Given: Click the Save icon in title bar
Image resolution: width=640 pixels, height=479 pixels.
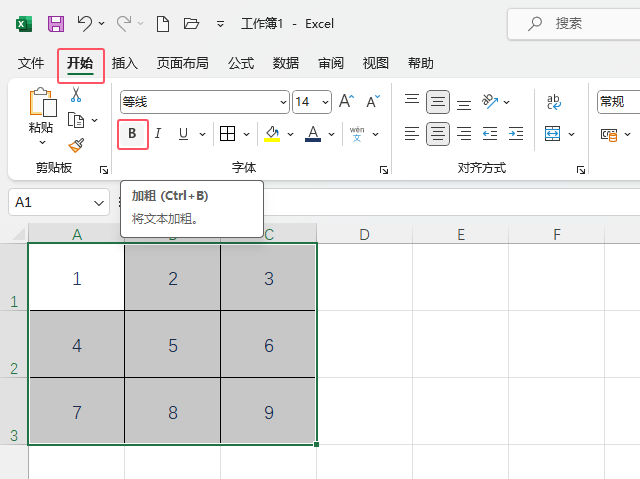Looking at the screenshot, I should pyautogui.click(x=56, y=24).
